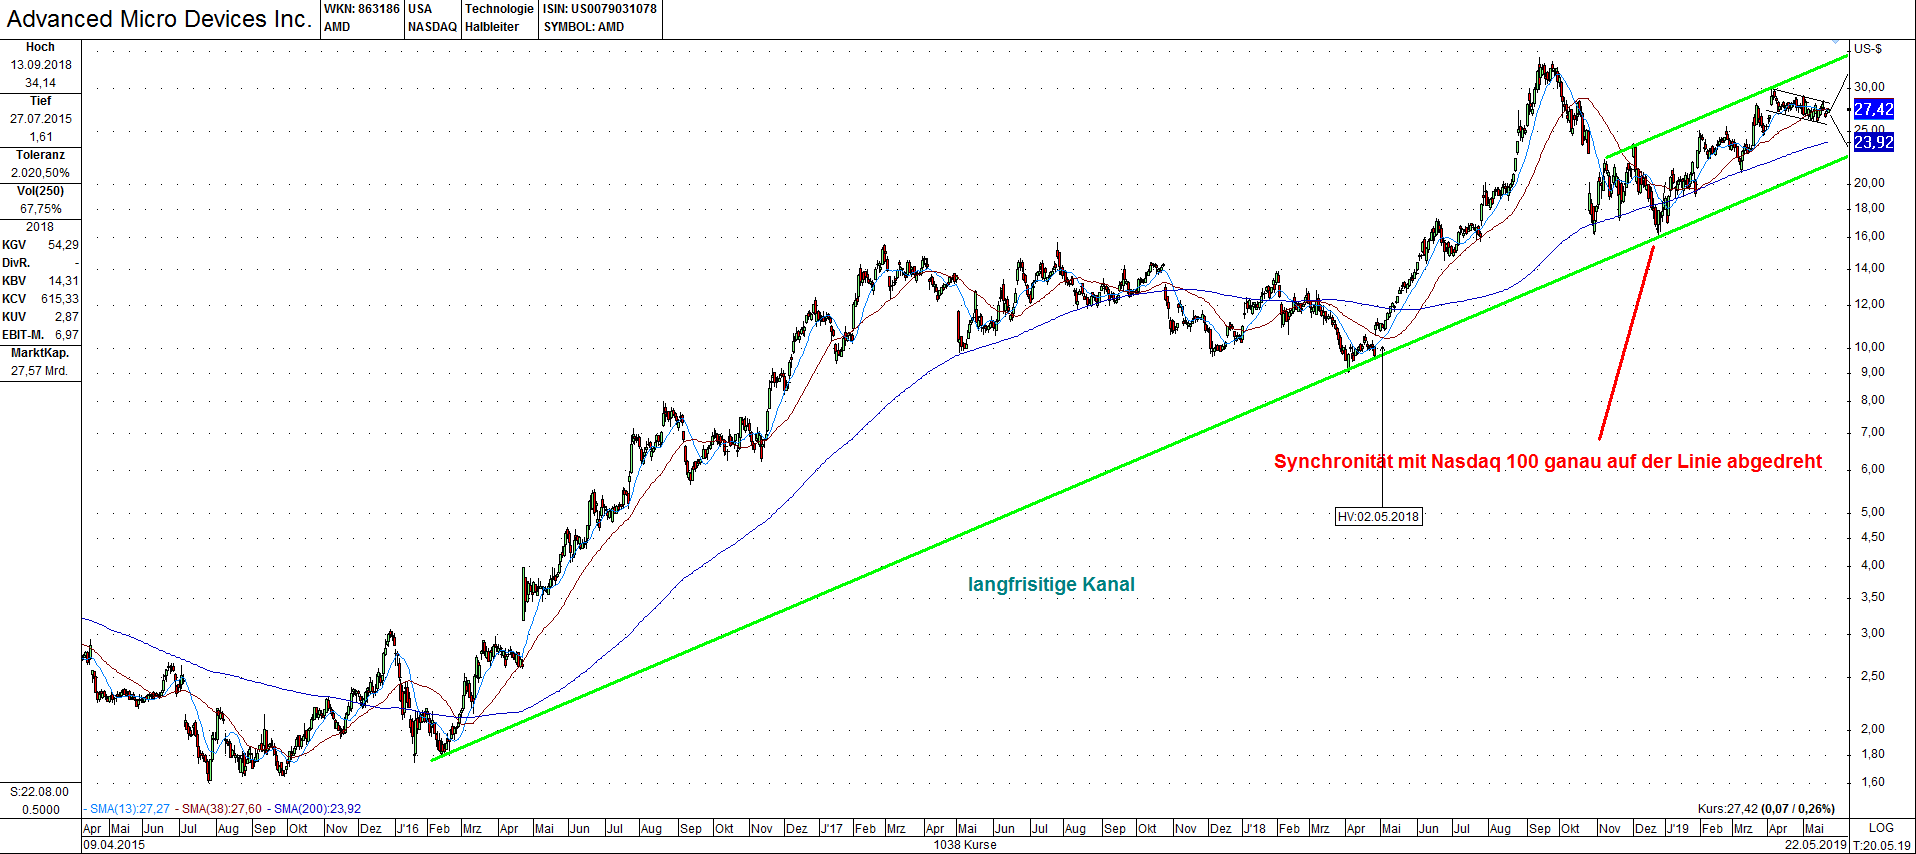
Task: Click the high value "34,14"
Action: point(40,83)
